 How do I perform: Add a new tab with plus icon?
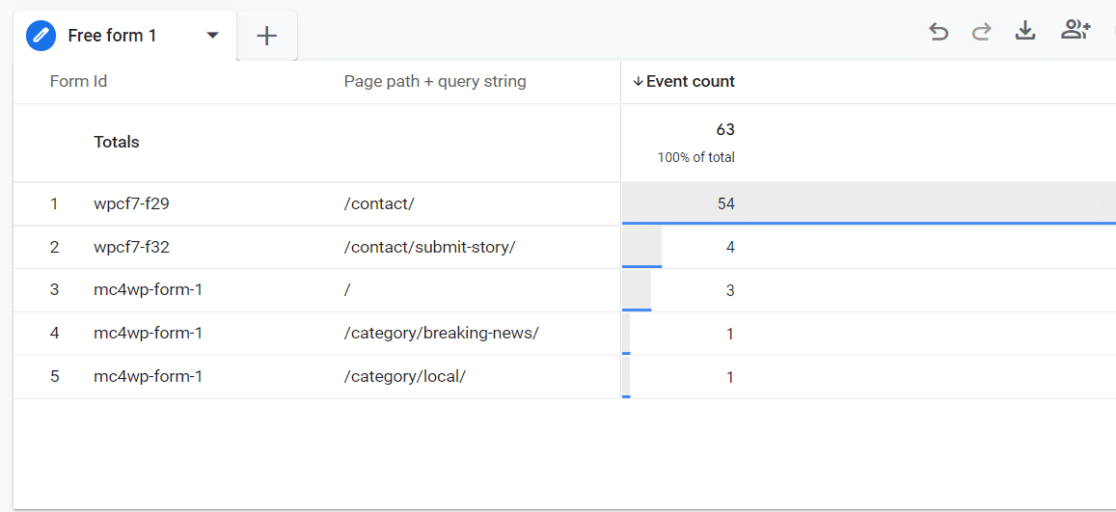click(266, 36)
